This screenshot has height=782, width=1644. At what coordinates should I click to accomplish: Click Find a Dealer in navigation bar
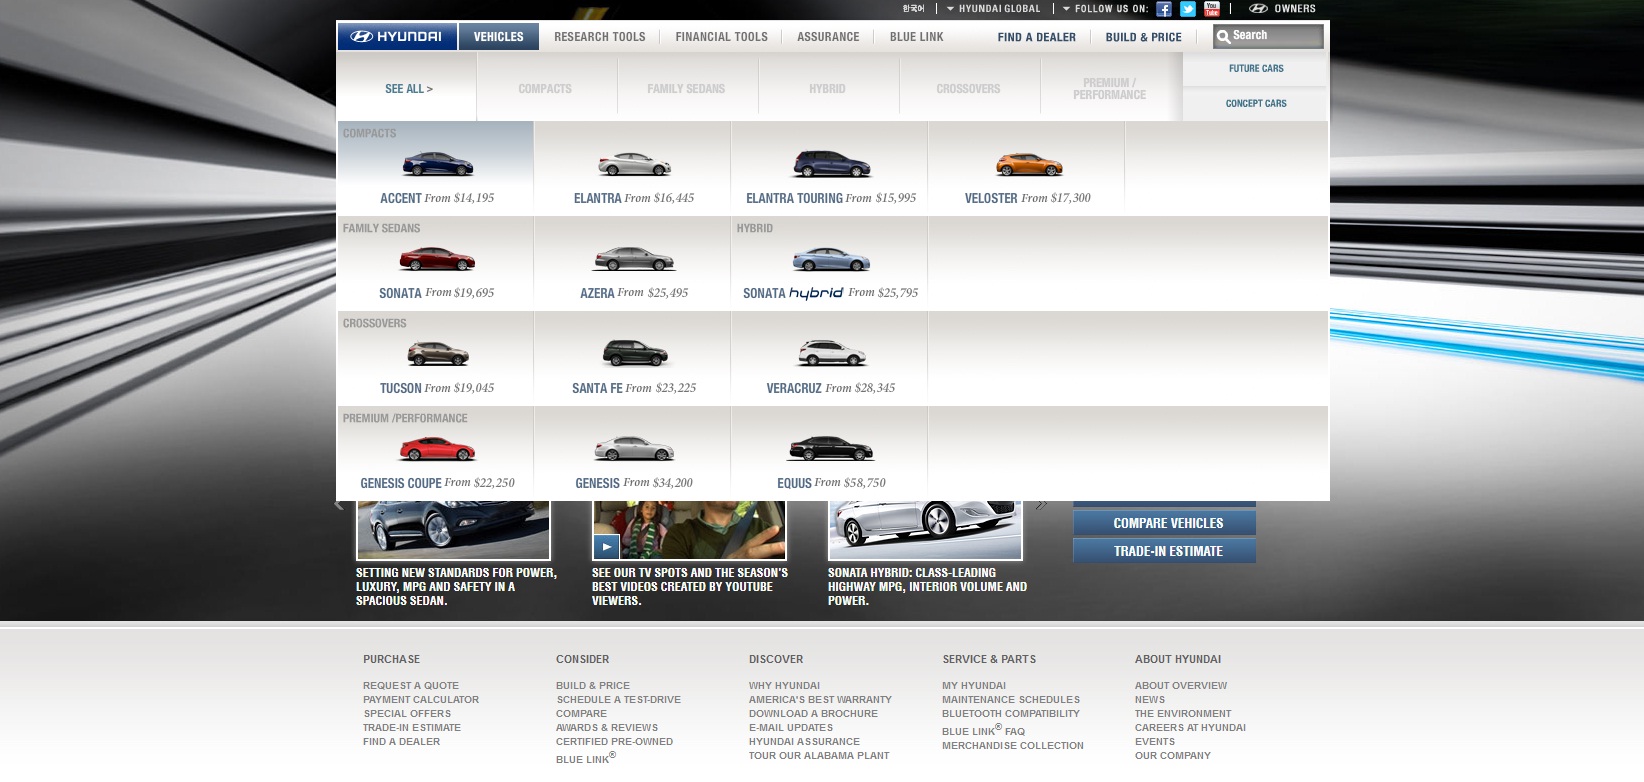[1037, 37]
